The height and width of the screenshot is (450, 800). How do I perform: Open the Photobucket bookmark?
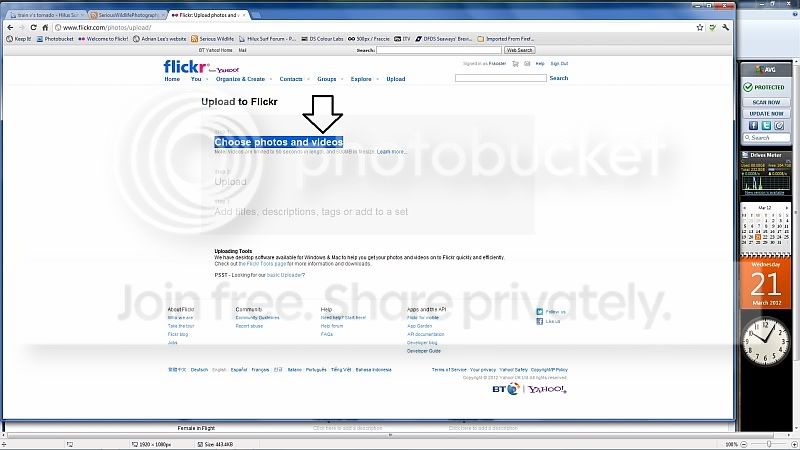(55, 39)
